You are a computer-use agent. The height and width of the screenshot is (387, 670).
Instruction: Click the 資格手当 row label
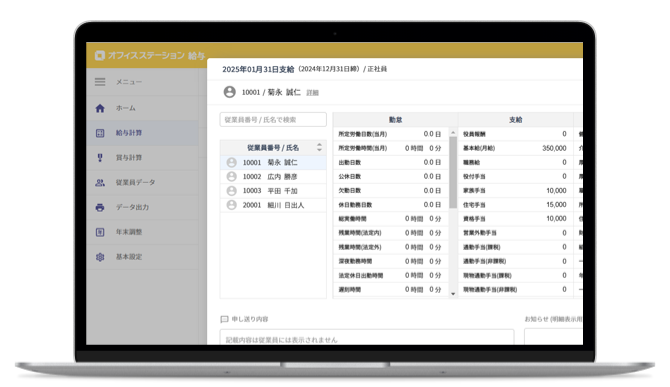474,219
